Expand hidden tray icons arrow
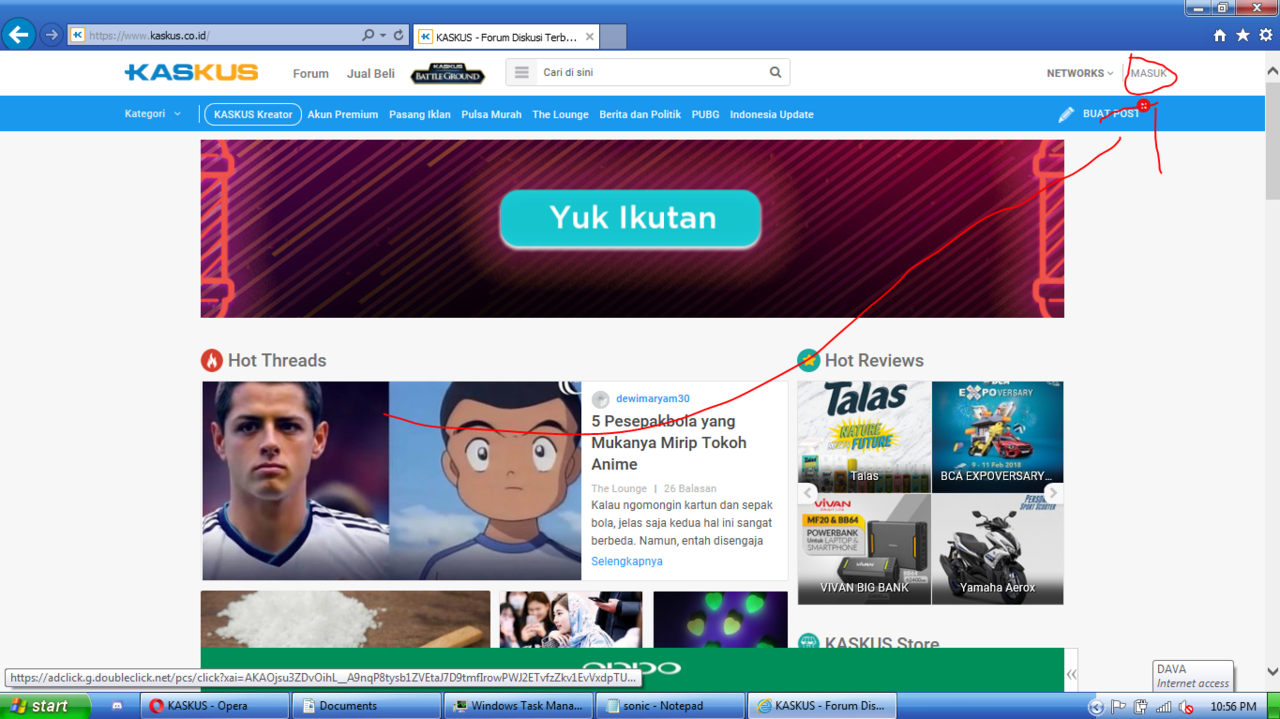Screen dimensions: 1280x719 1096,707
